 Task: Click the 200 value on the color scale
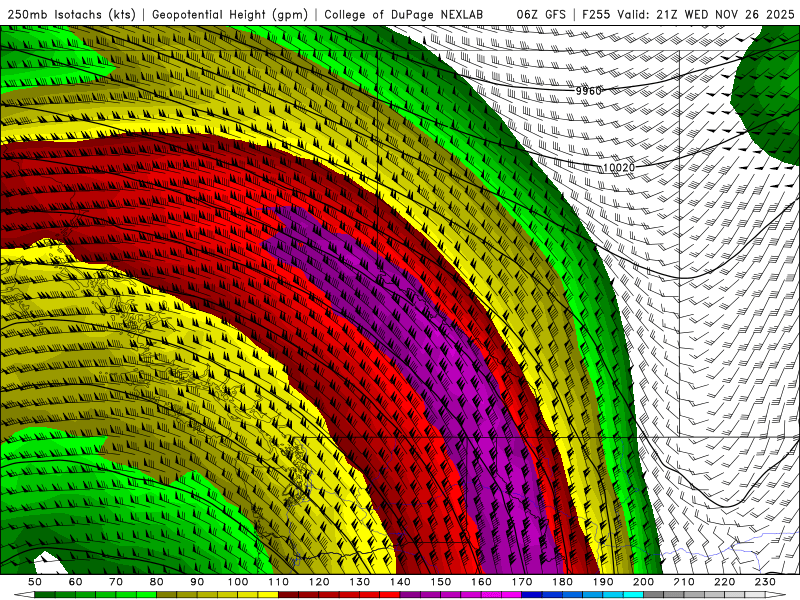(x=643, y=582)
